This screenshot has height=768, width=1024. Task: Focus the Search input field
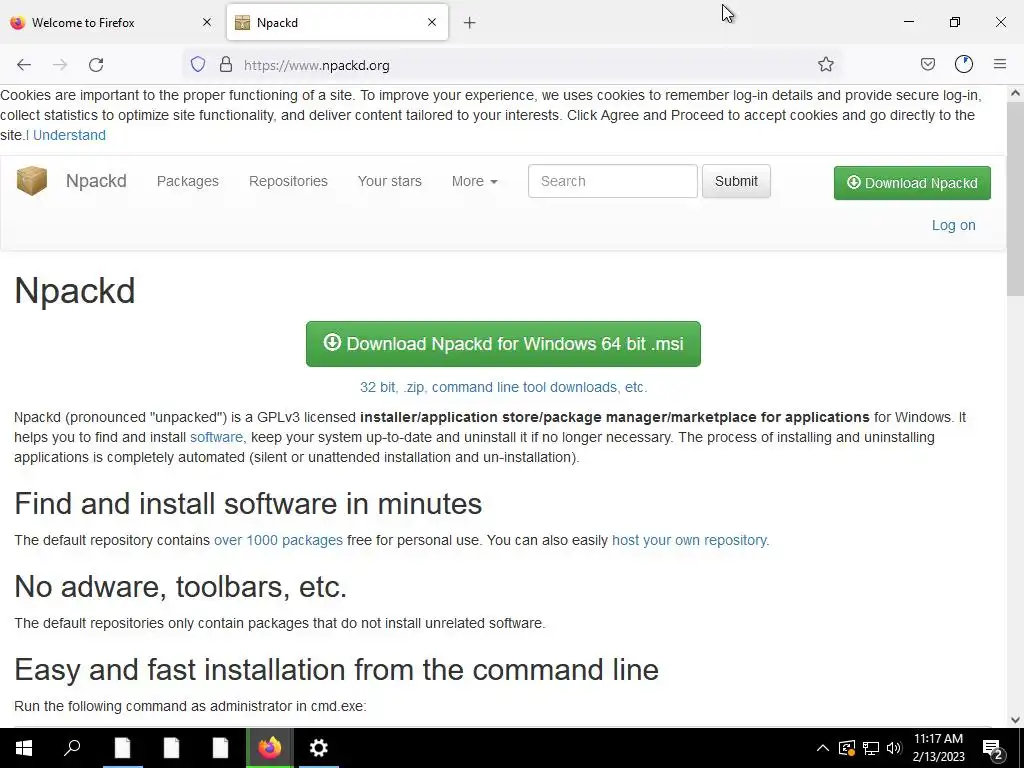[613, 181]
